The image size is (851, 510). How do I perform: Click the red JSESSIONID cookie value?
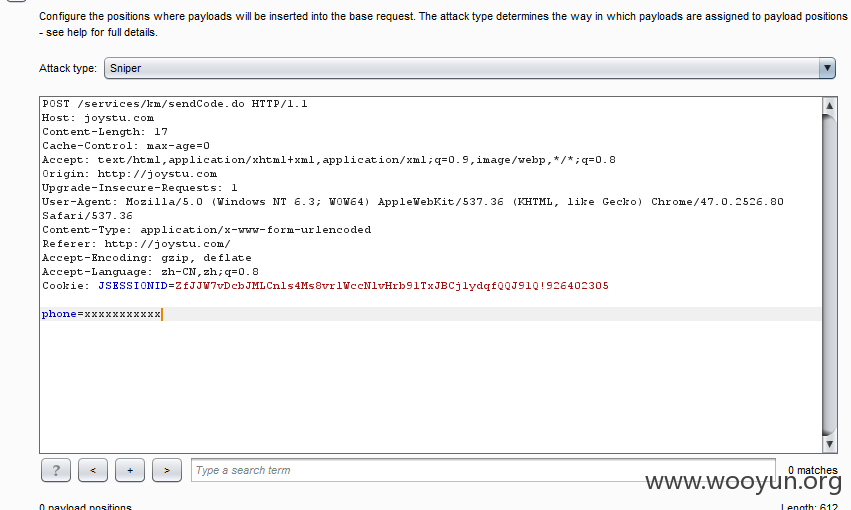coord(392,286)
